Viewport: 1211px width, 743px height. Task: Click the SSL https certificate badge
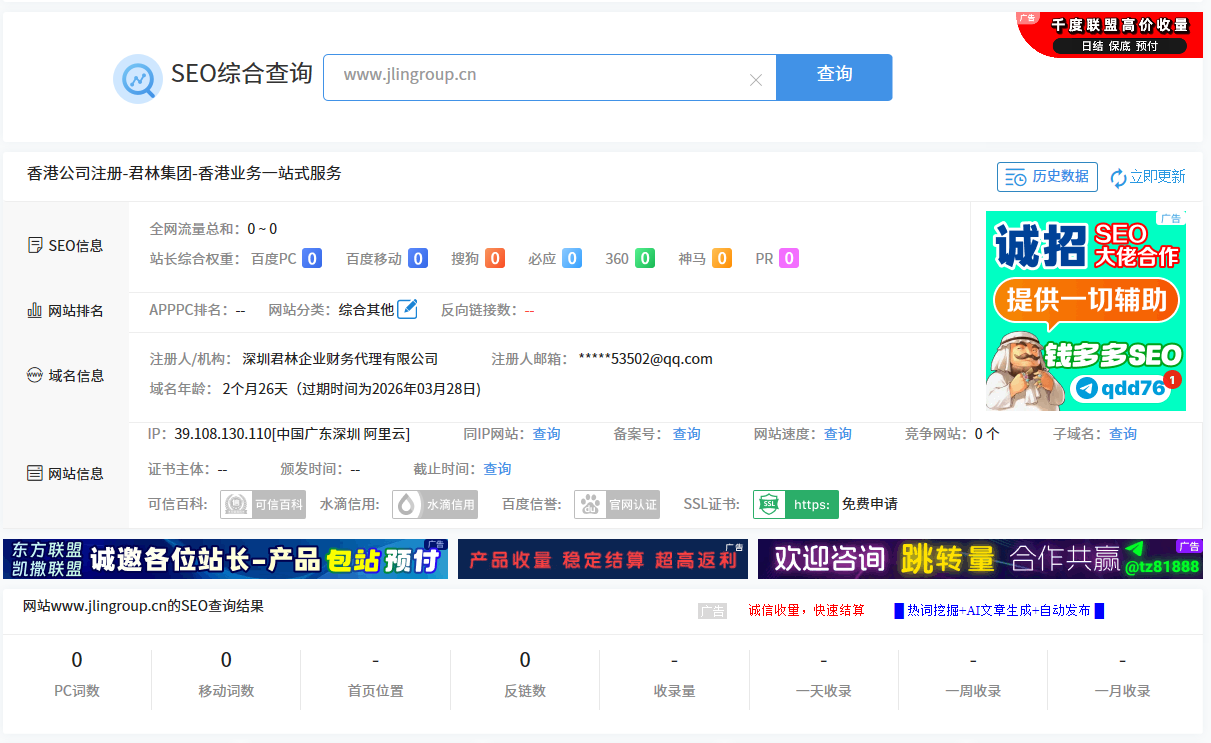[796, 504]
